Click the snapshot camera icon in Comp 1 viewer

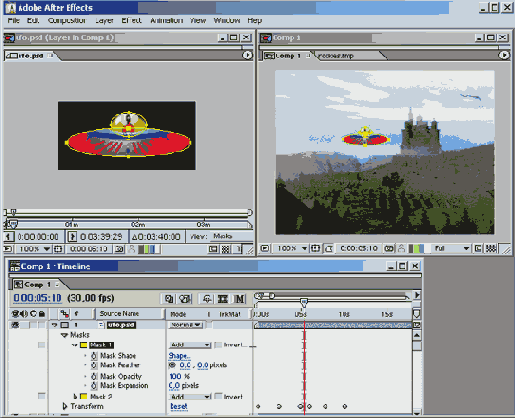click(389, 248)
